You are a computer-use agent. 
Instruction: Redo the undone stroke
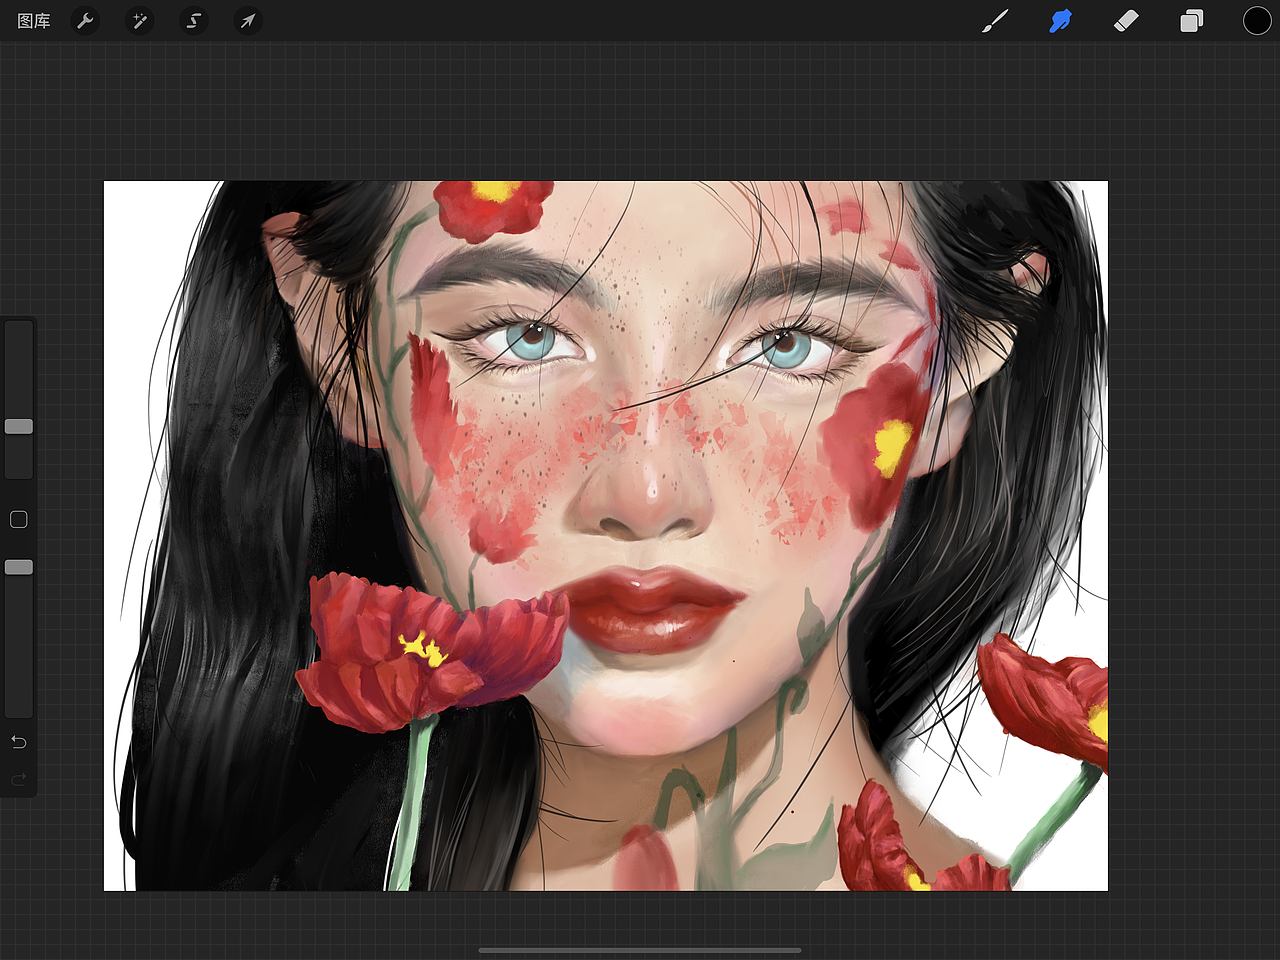tap(19, 780)
